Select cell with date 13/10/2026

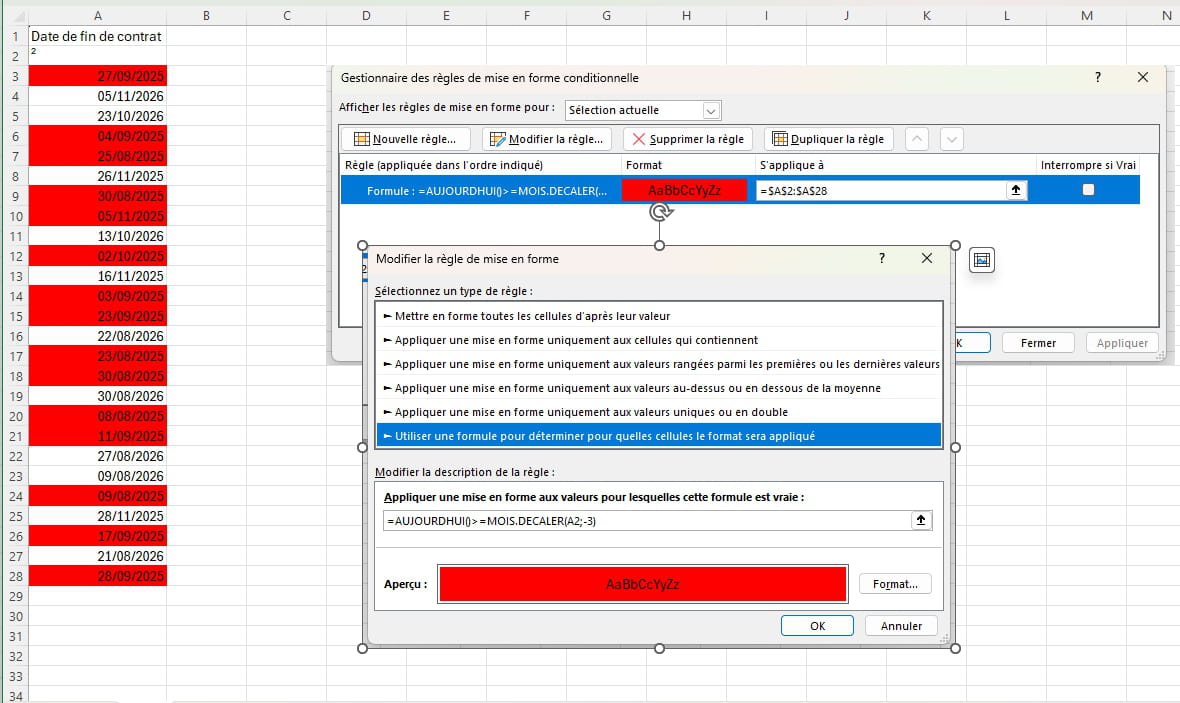pos(98,236)
